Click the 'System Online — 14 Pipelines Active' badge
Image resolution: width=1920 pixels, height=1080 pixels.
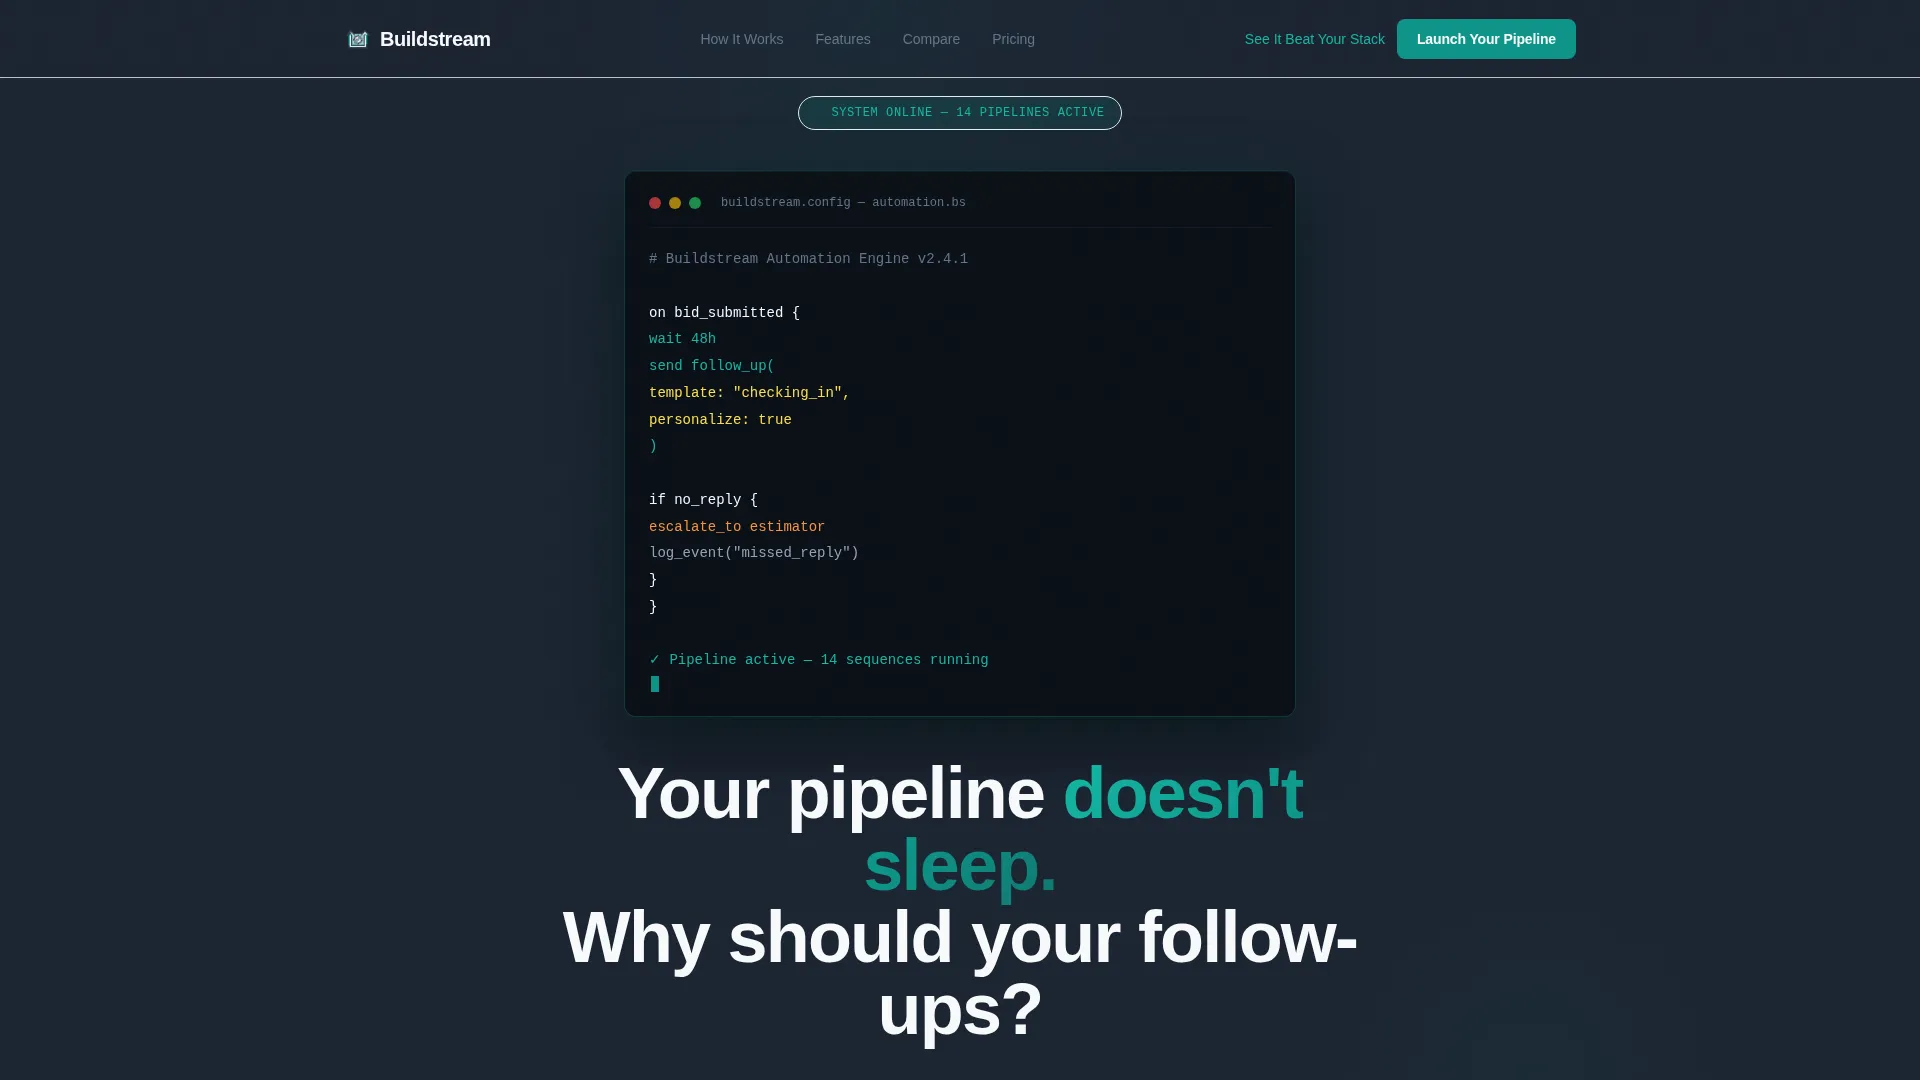pyautogui.click(x=960, y=113)
